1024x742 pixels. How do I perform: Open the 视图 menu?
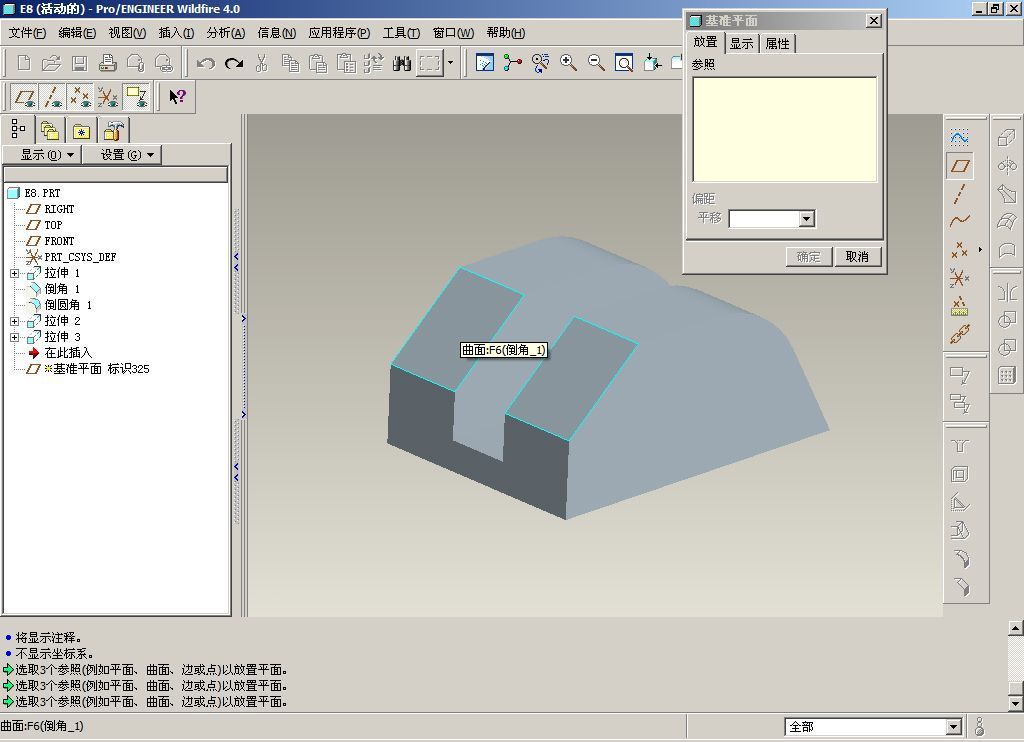click(127, 33)
